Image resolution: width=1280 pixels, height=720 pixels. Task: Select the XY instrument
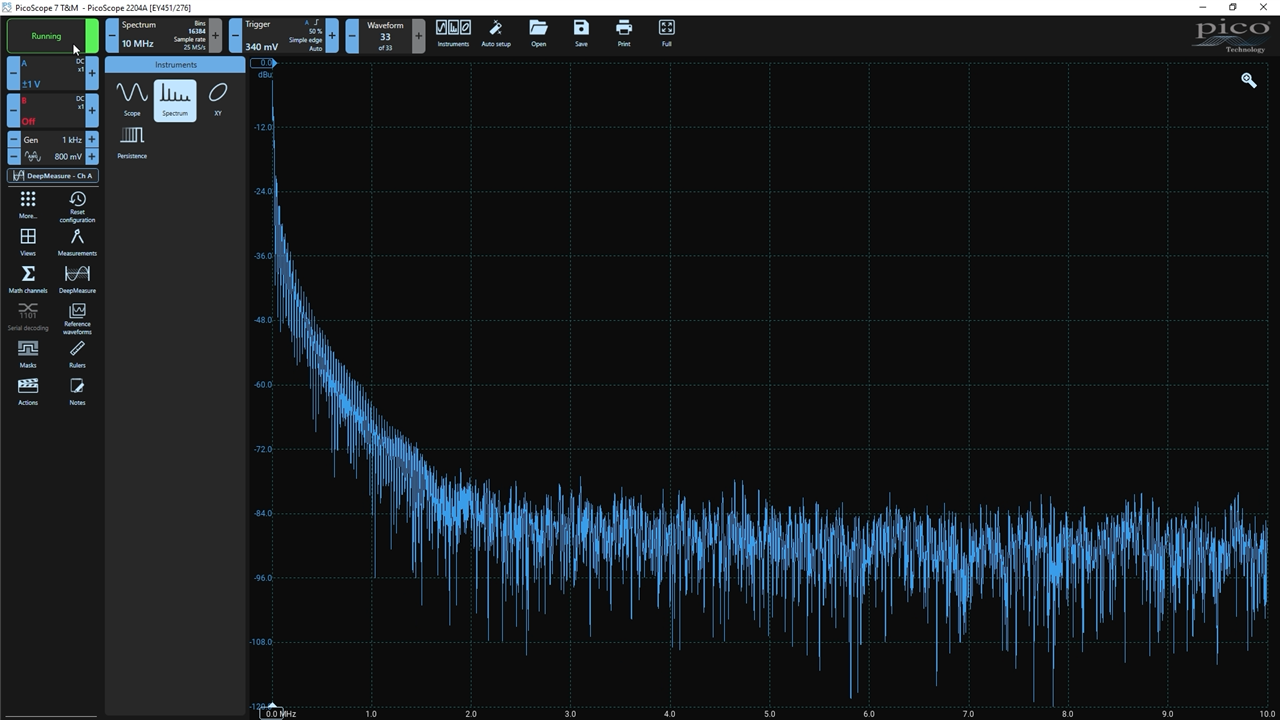pyautogui.click(x=218, y=99)
